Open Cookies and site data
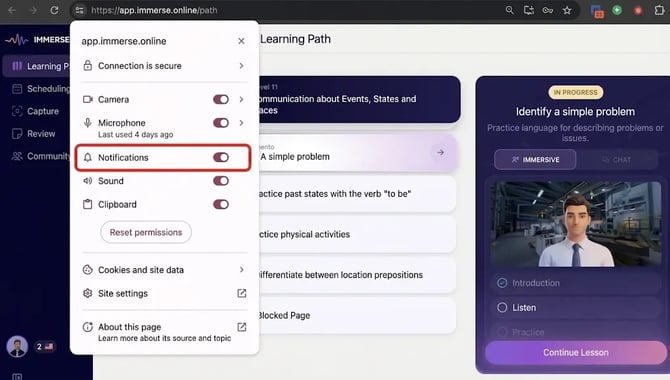 click(164, 270)
